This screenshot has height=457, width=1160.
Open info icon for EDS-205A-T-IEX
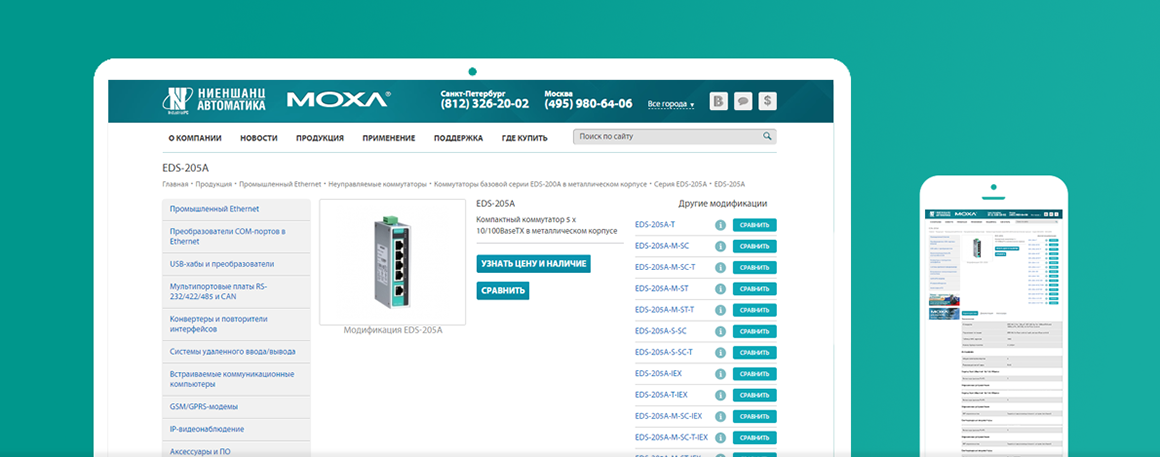pyautogui.click(x=720, y=395)
